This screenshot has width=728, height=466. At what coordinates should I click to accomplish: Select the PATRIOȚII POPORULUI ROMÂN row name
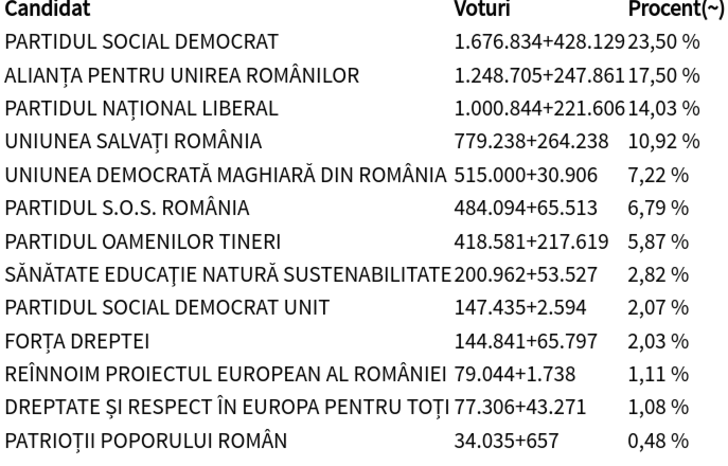click(x=145, y=439)
